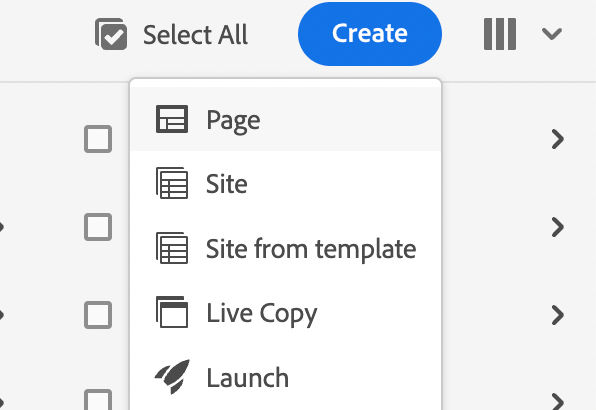
Task: Tick the checkbox of the third list row
Action: [x=98, y=315]
